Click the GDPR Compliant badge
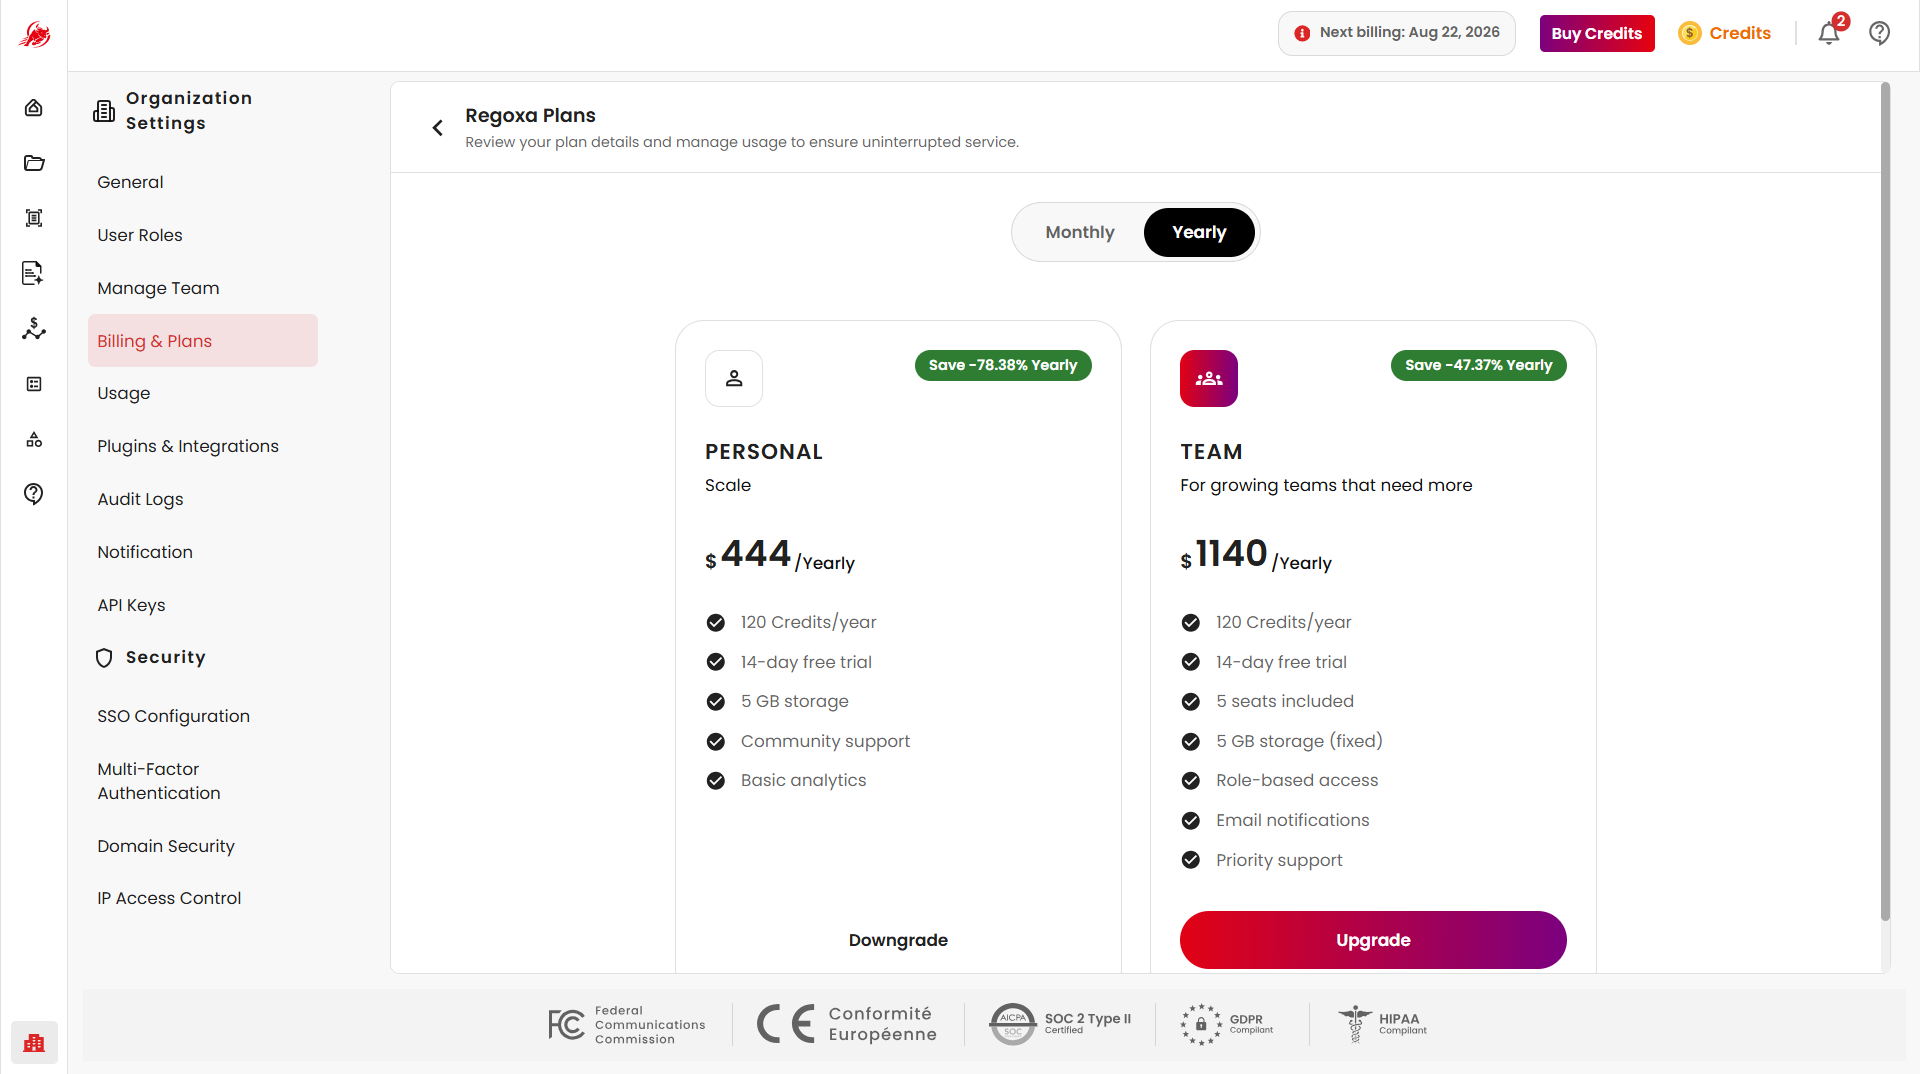Screen dimensions: 1920x1074 tap(1227, 1024)
